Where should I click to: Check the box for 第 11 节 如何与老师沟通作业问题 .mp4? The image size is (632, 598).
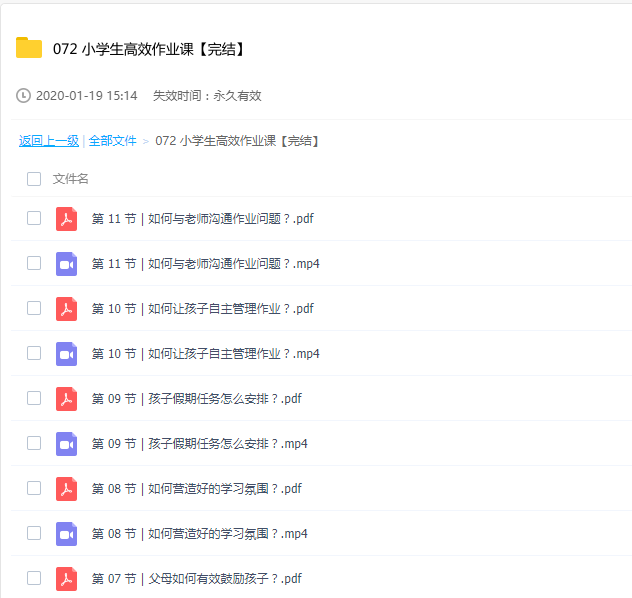coord(34,263)
